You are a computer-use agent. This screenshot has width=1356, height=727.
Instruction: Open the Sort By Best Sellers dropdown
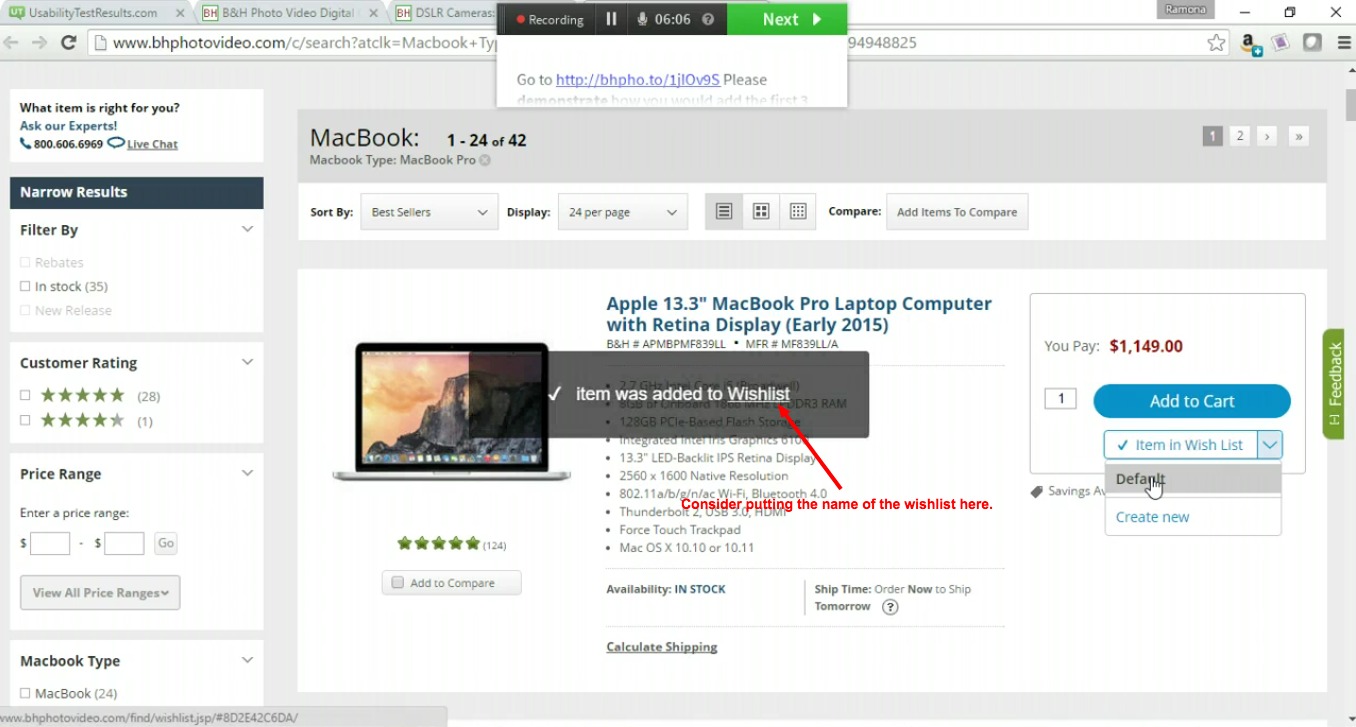coord(429,212)
